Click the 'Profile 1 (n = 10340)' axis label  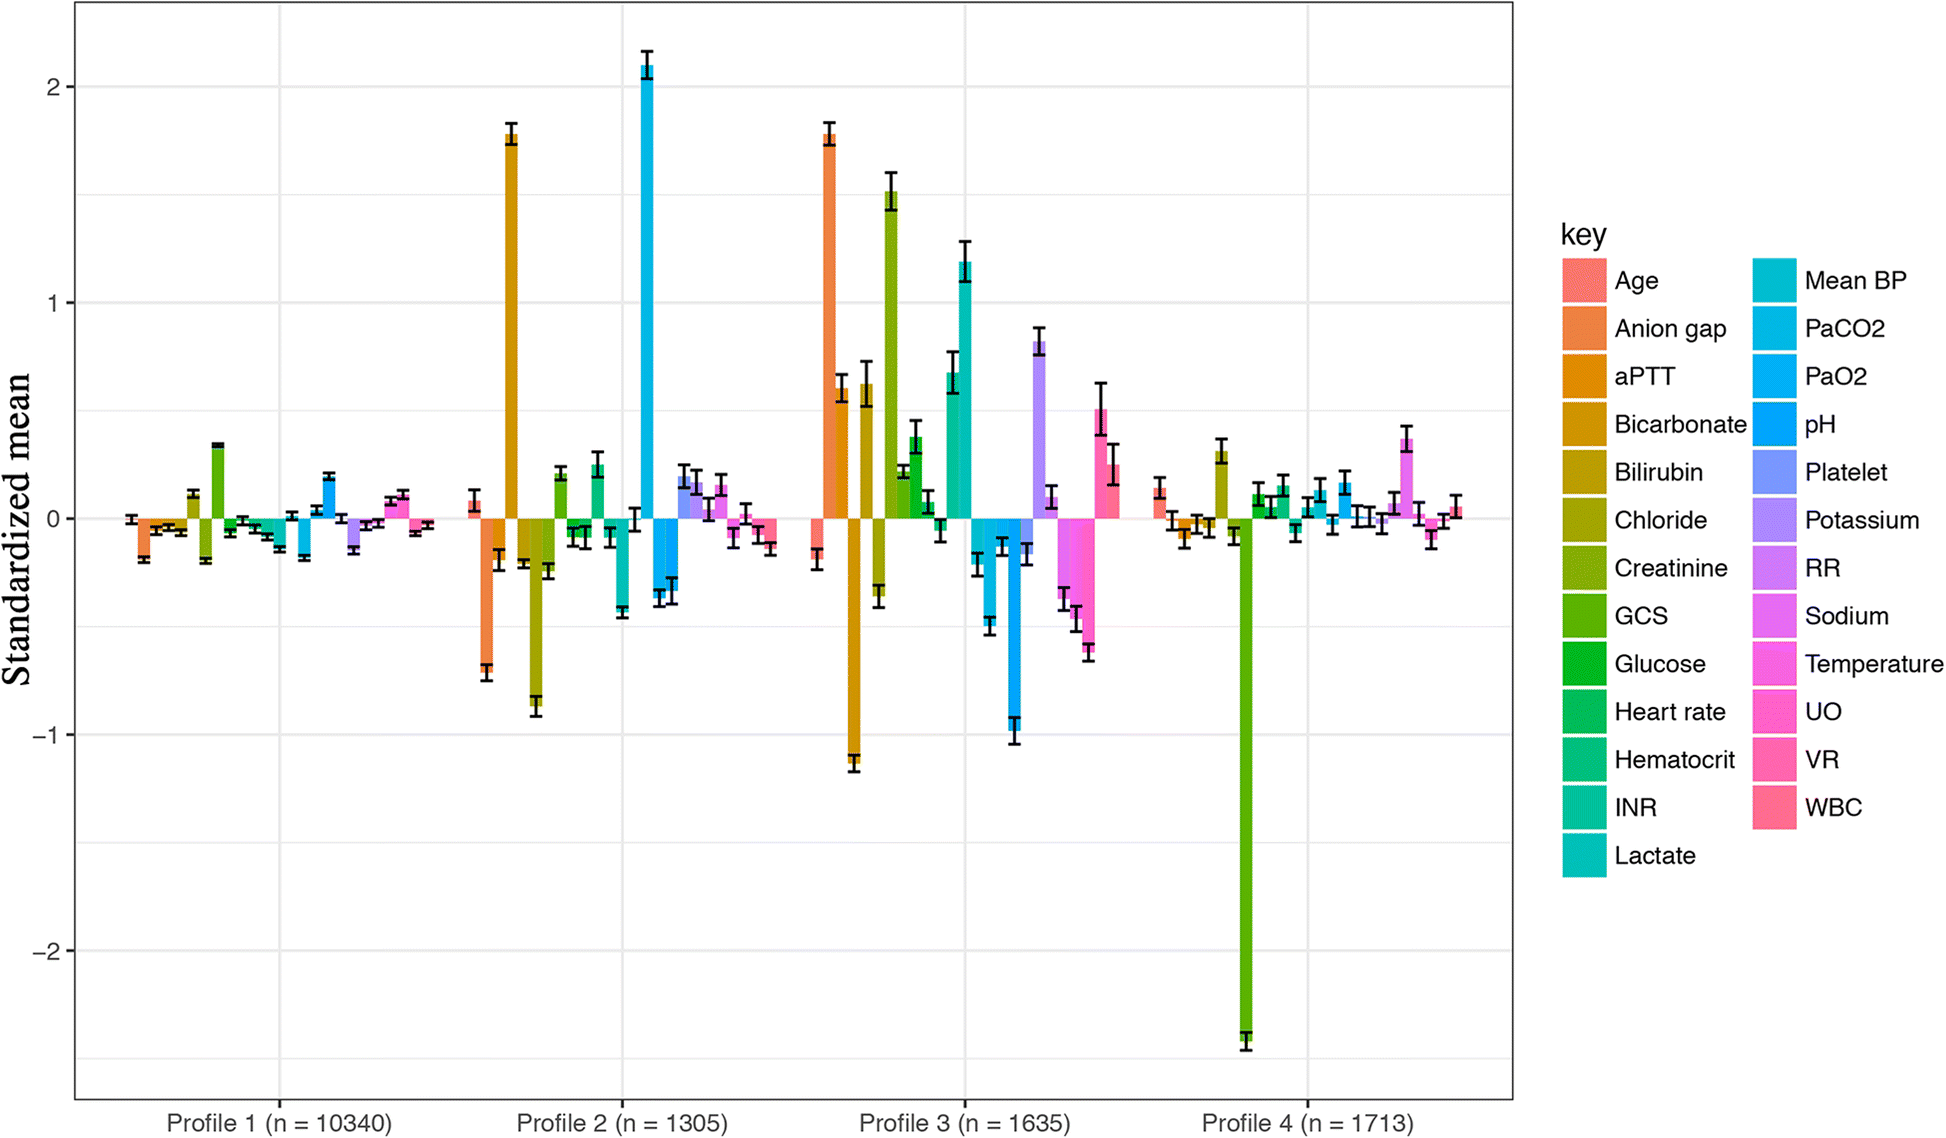coord(279,1123)
